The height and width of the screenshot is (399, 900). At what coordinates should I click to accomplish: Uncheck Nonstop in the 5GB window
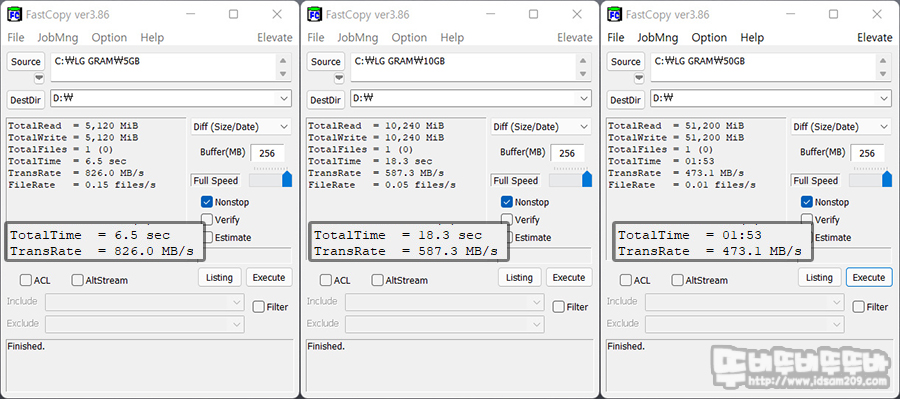coord(207,202)
